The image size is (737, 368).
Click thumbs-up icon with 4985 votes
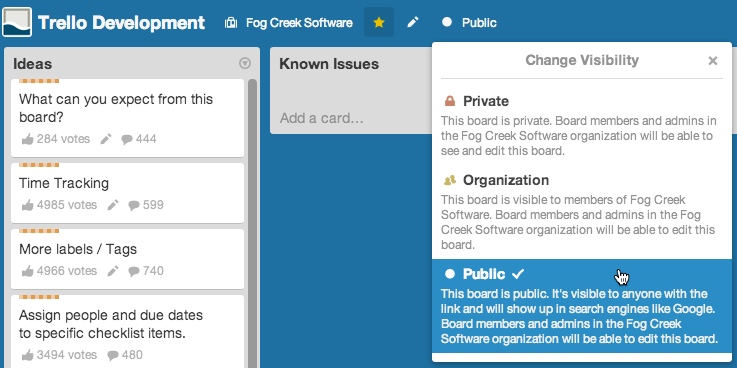pyautogui.click(x=28, y=205)
